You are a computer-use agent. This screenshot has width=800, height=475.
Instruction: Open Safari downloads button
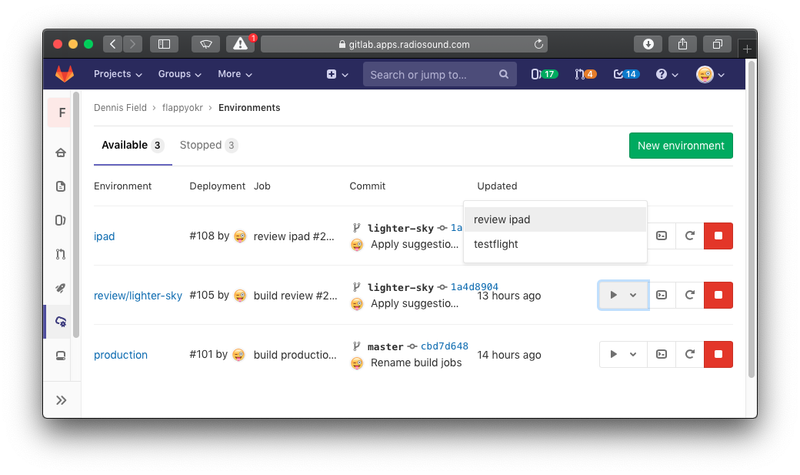(x=648, y=44)
